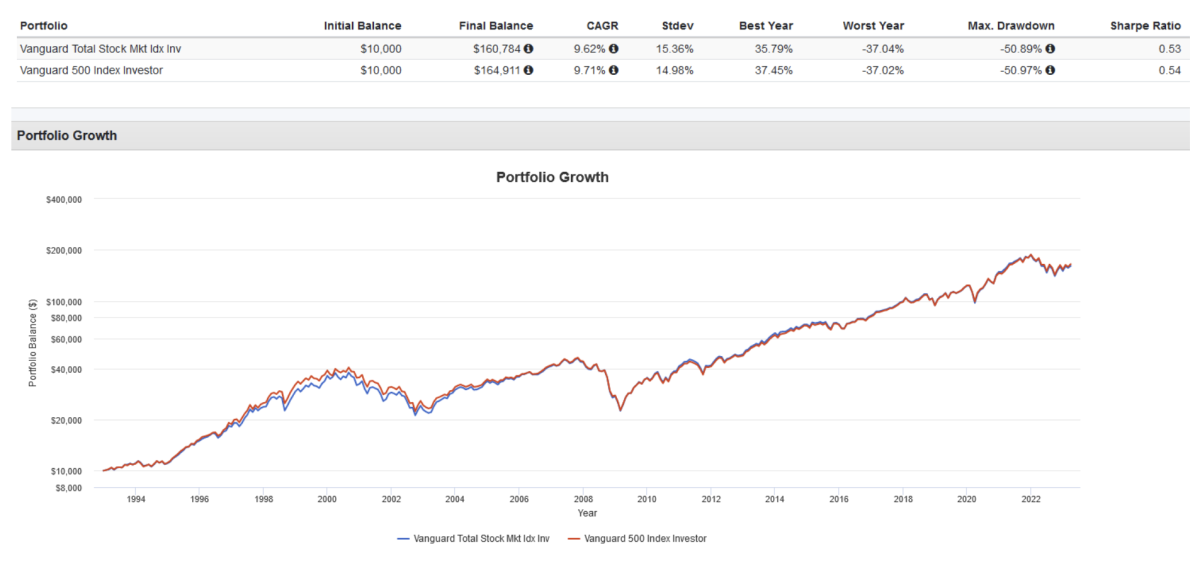1200x562 pixels.
Task: Click the $164,911 final balance value
Action: pyautogui.click(x=497, y=70)
